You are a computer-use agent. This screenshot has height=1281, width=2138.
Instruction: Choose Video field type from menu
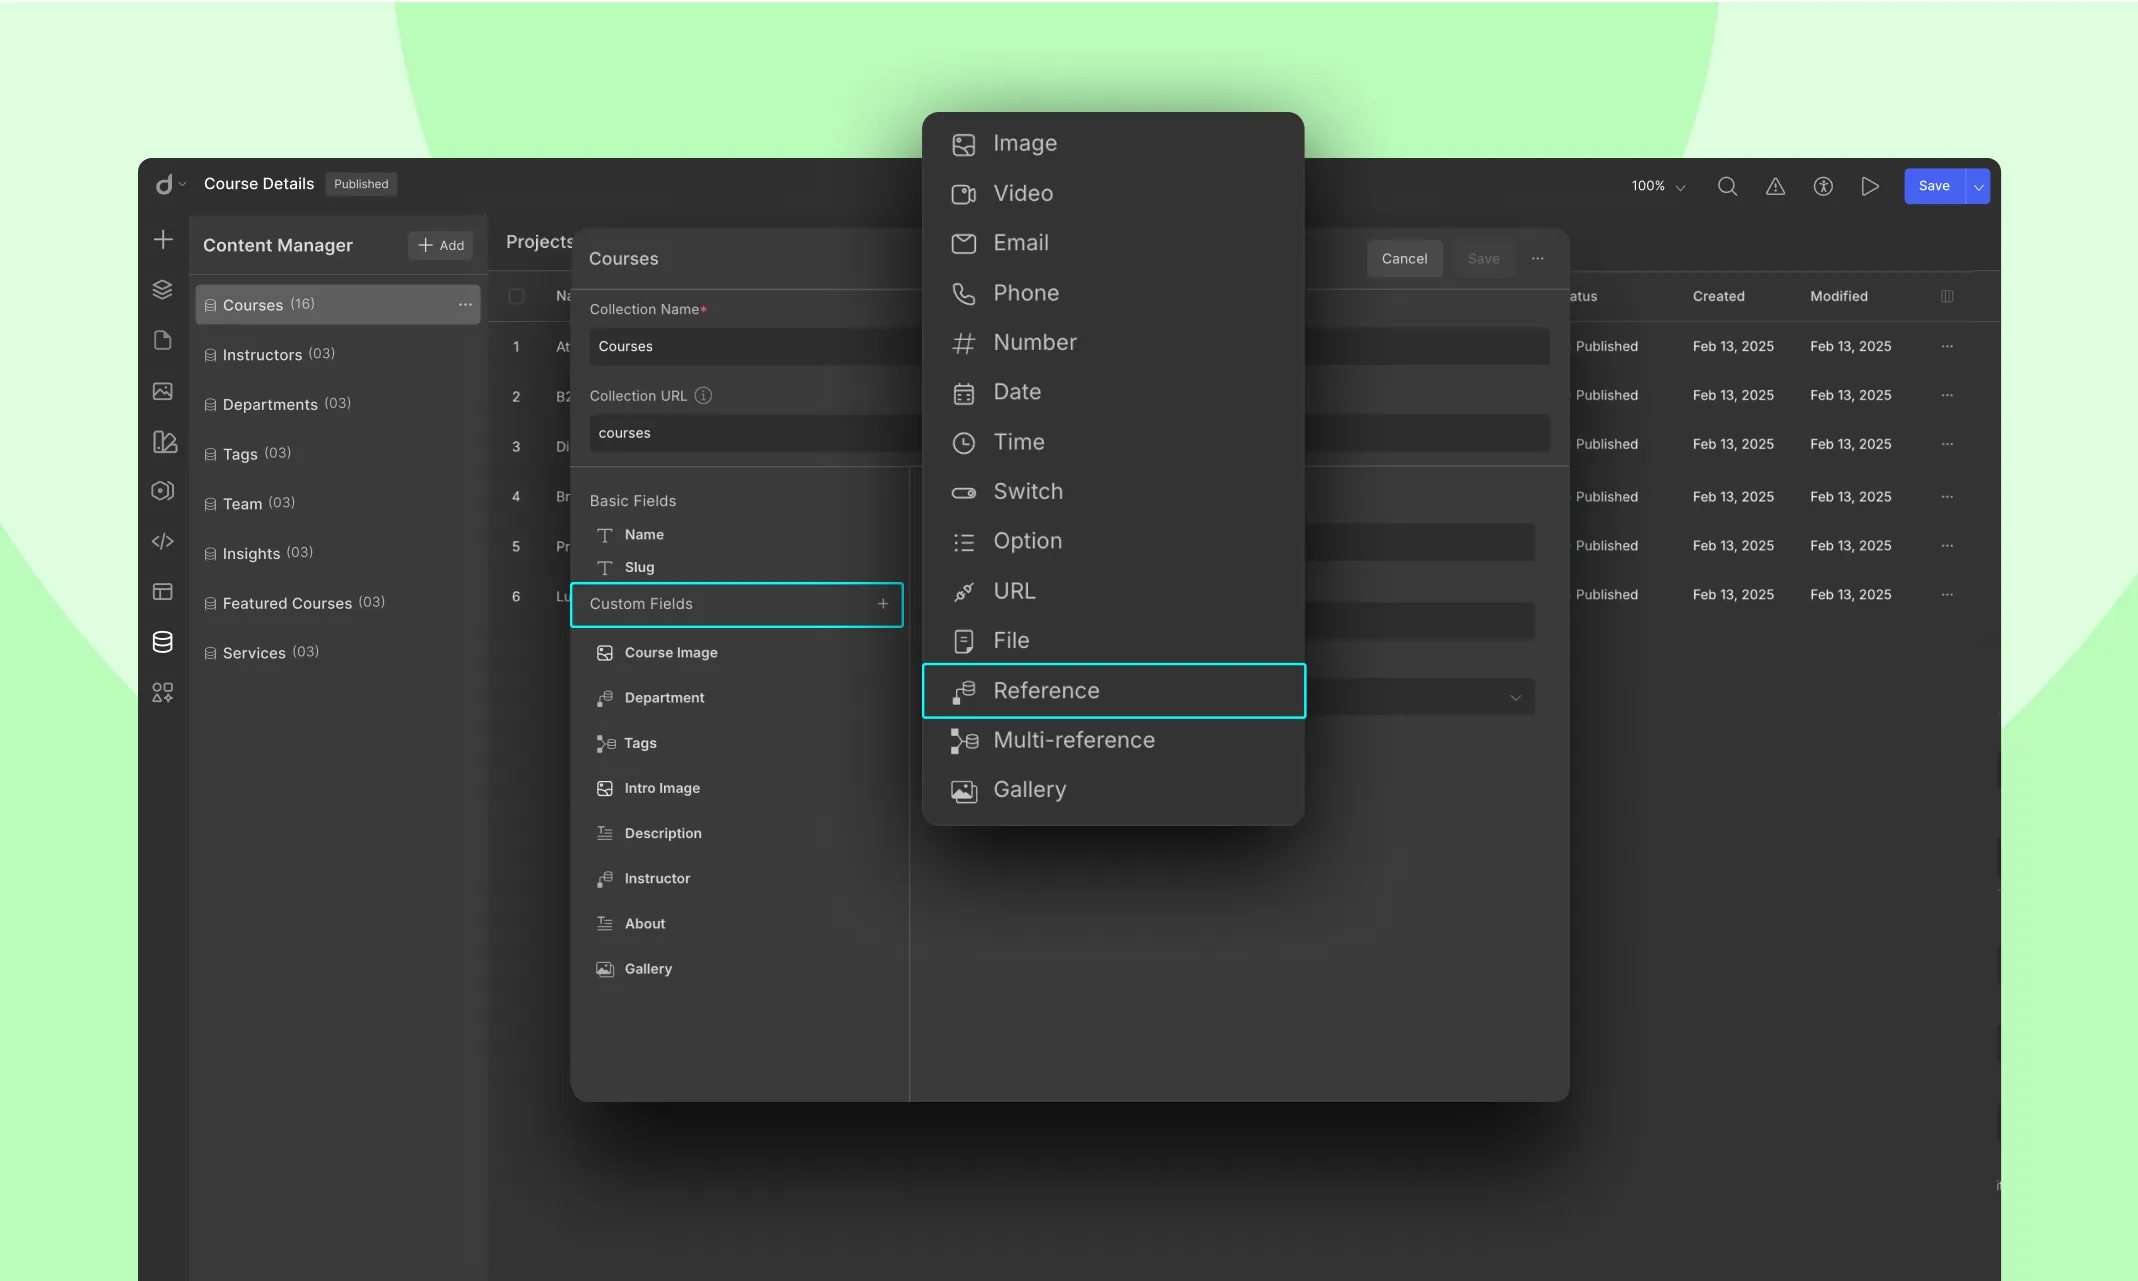click(1113, 193)
